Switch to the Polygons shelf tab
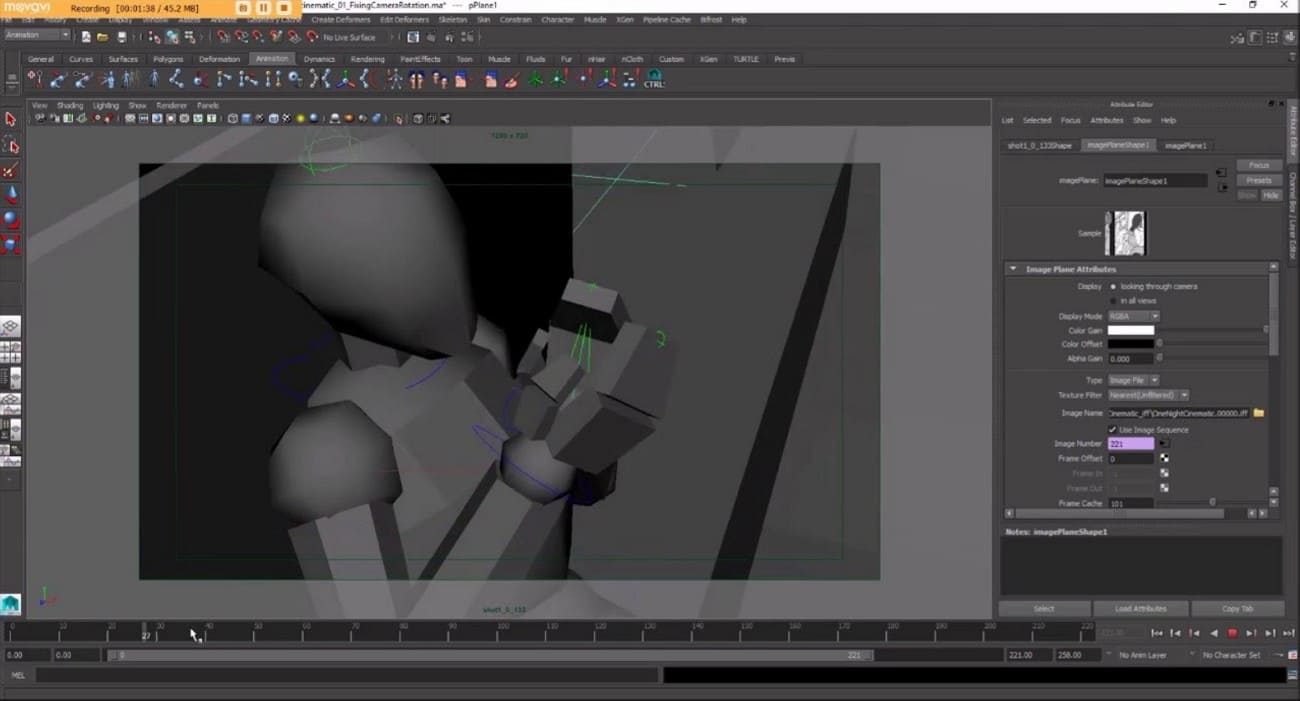Screen dimensions: 1300x701 (x=167, y=59)
